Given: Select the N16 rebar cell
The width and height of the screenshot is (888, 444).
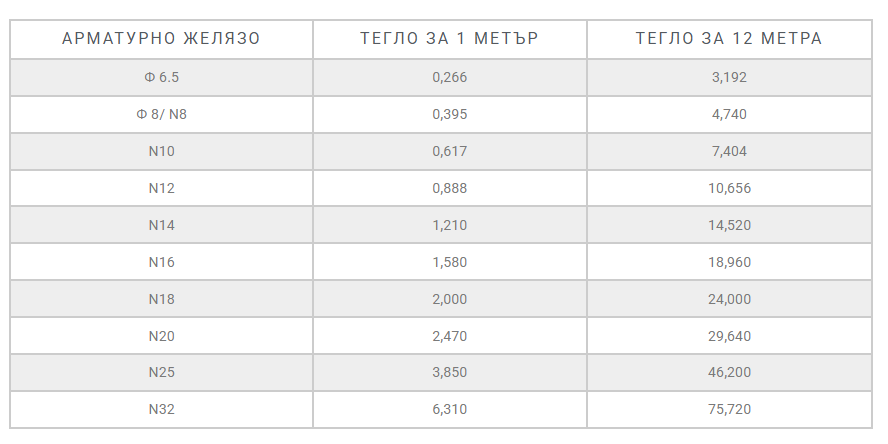Looking at the screenshot, I should point(161,262).
